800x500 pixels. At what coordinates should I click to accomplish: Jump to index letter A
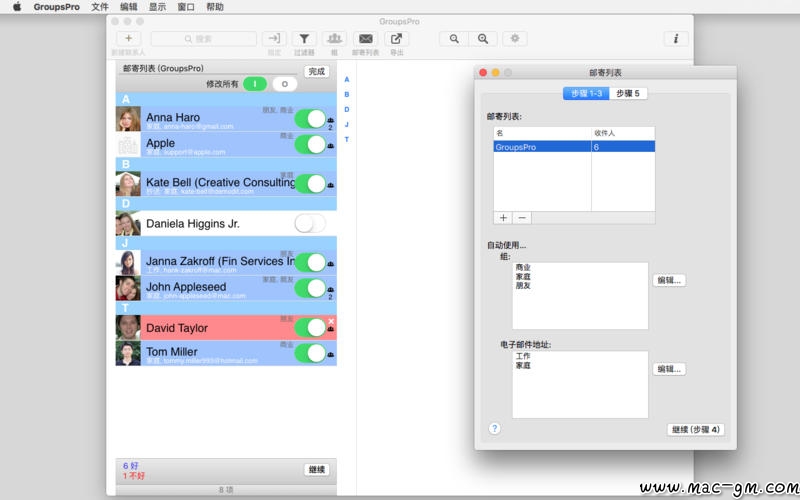pyautogui.click(x=346, y=80)
